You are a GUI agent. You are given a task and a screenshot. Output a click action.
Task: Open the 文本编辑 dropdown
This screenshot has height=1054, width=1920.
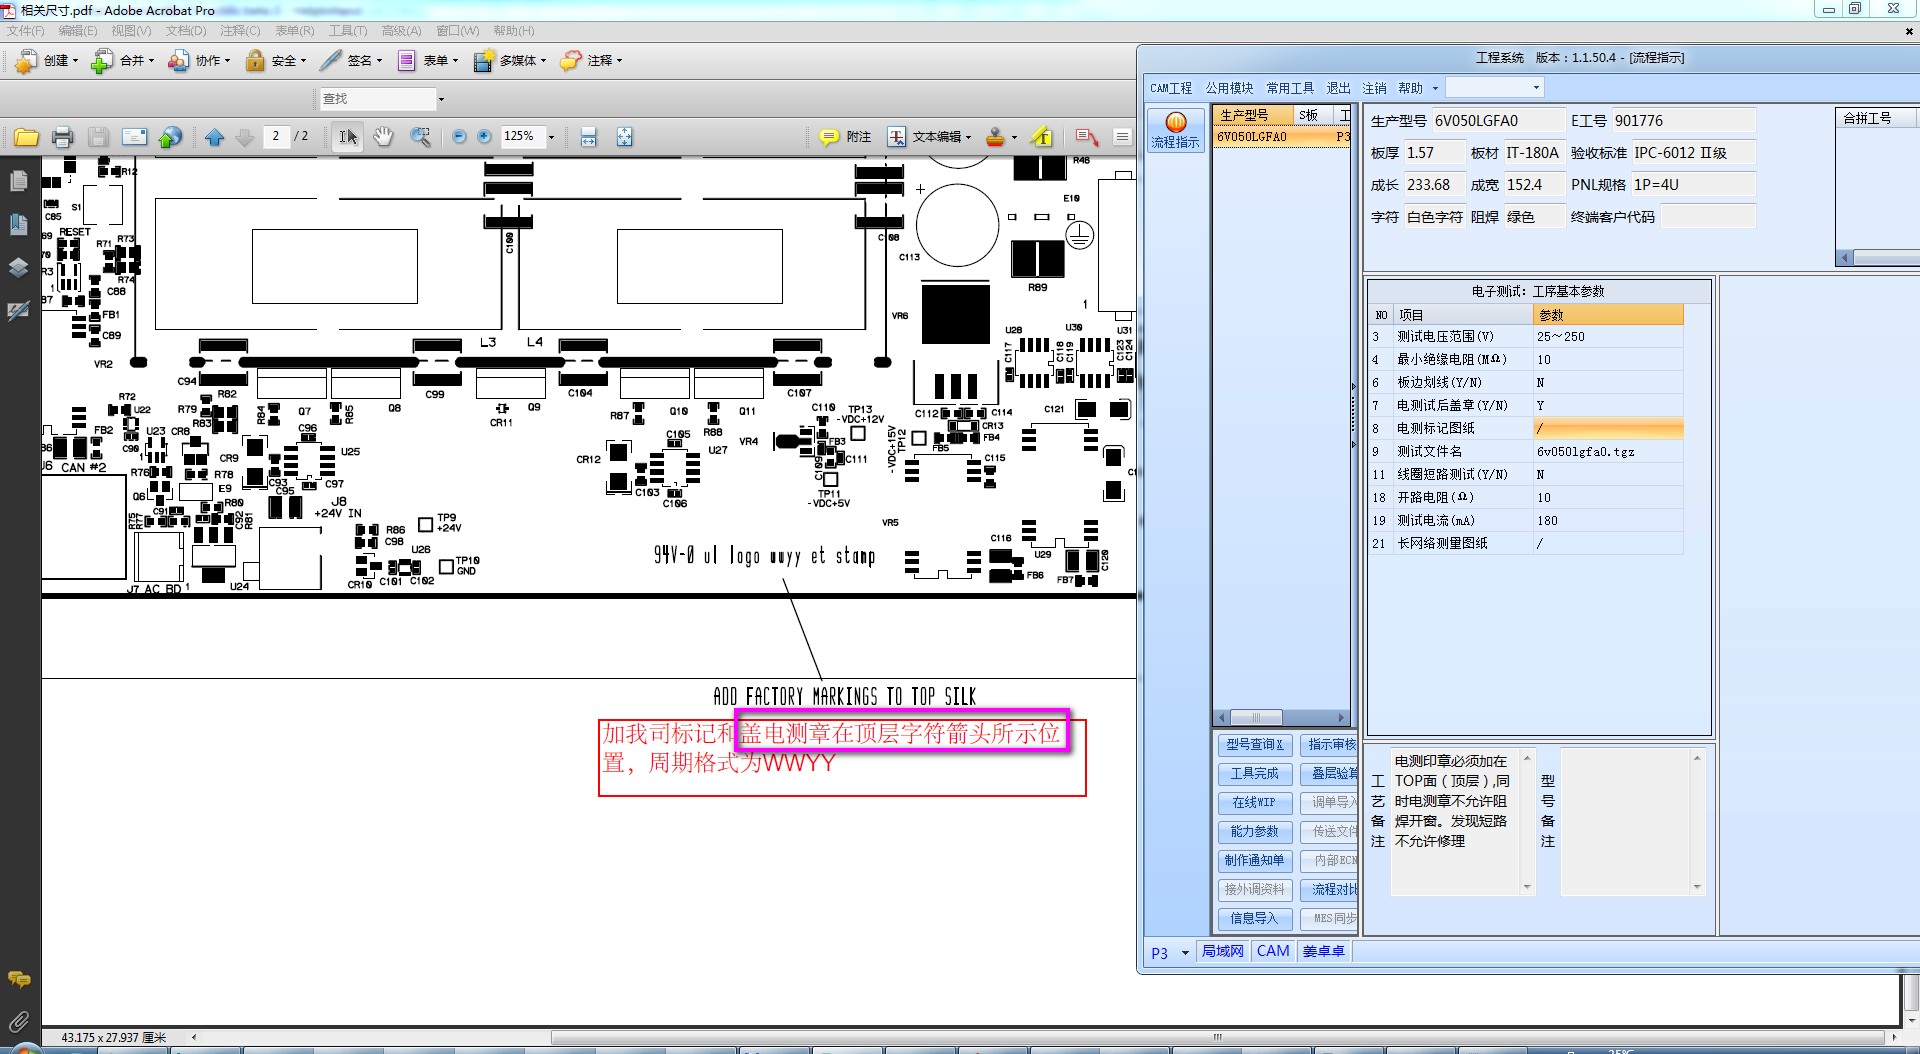point(930,137)
